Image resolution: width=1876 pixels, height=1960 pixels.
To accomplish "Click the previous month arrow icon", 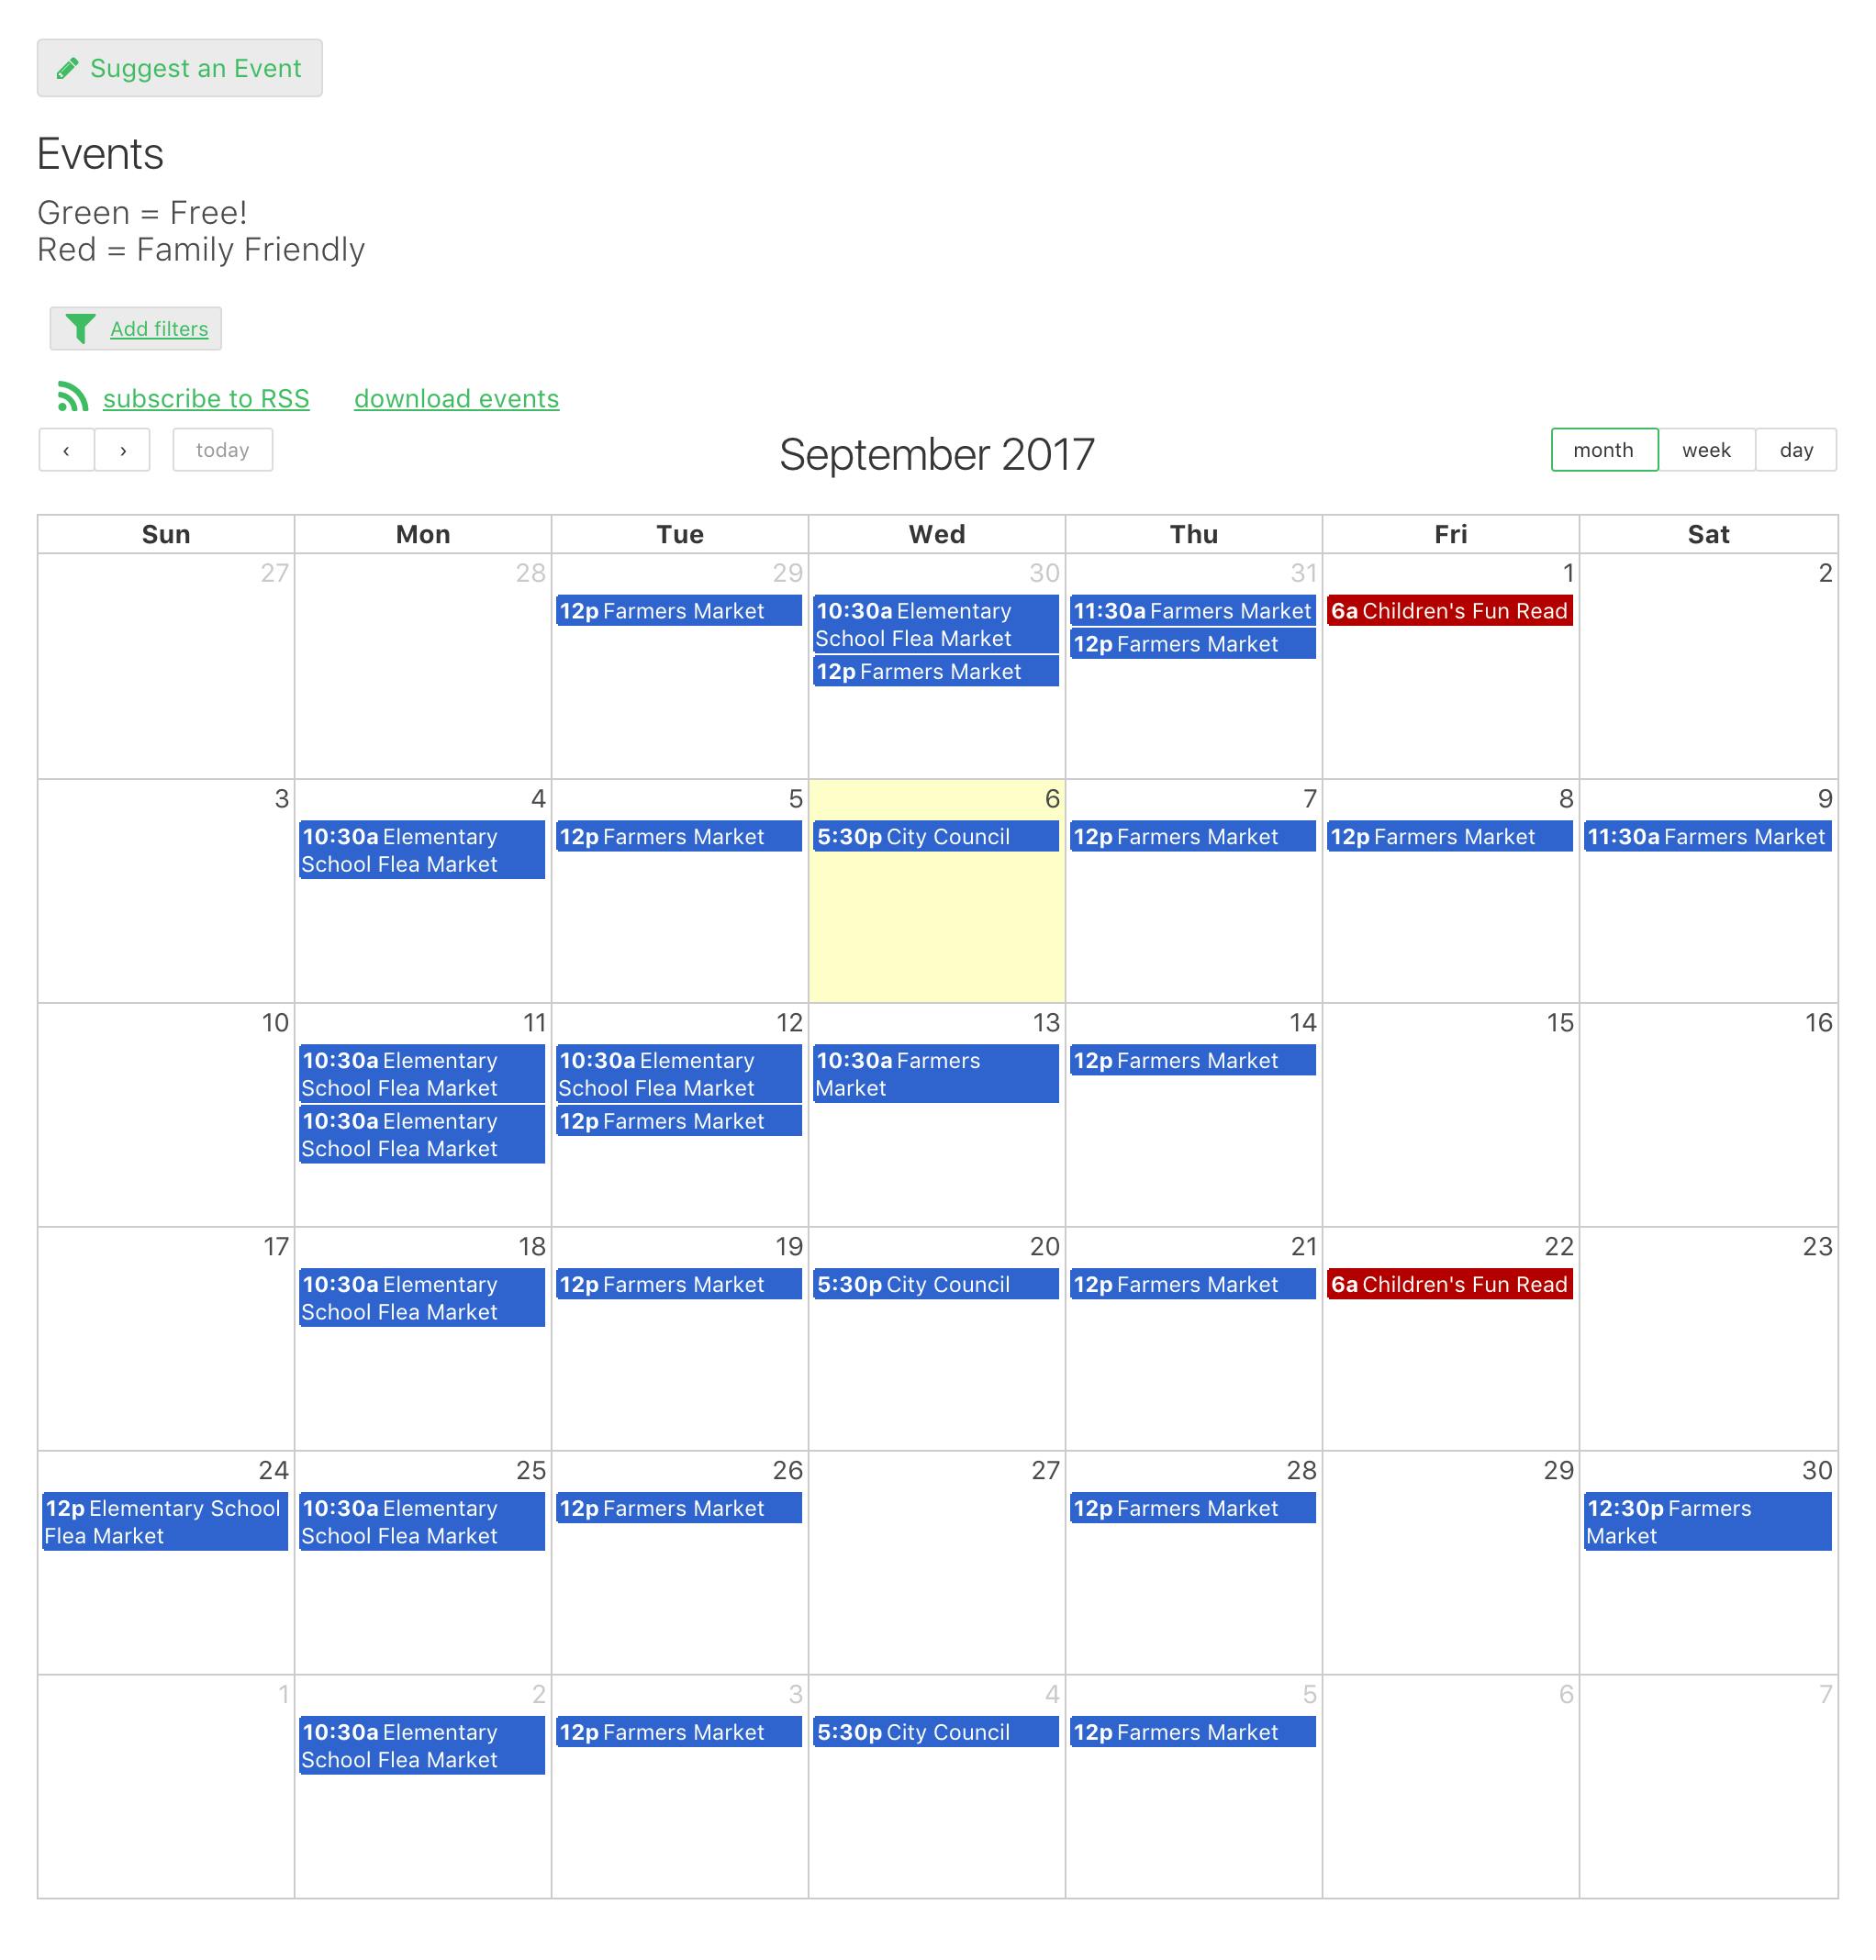I will click(65, 450).
